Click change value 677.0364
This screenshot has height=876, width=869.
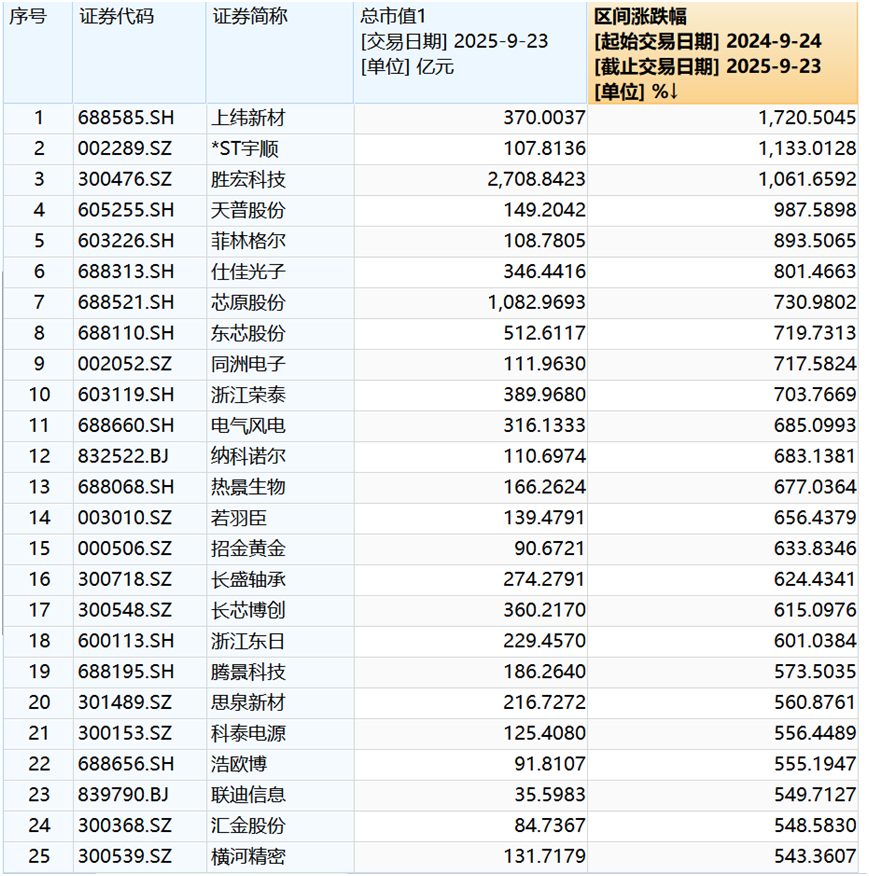tap(815, 487)
